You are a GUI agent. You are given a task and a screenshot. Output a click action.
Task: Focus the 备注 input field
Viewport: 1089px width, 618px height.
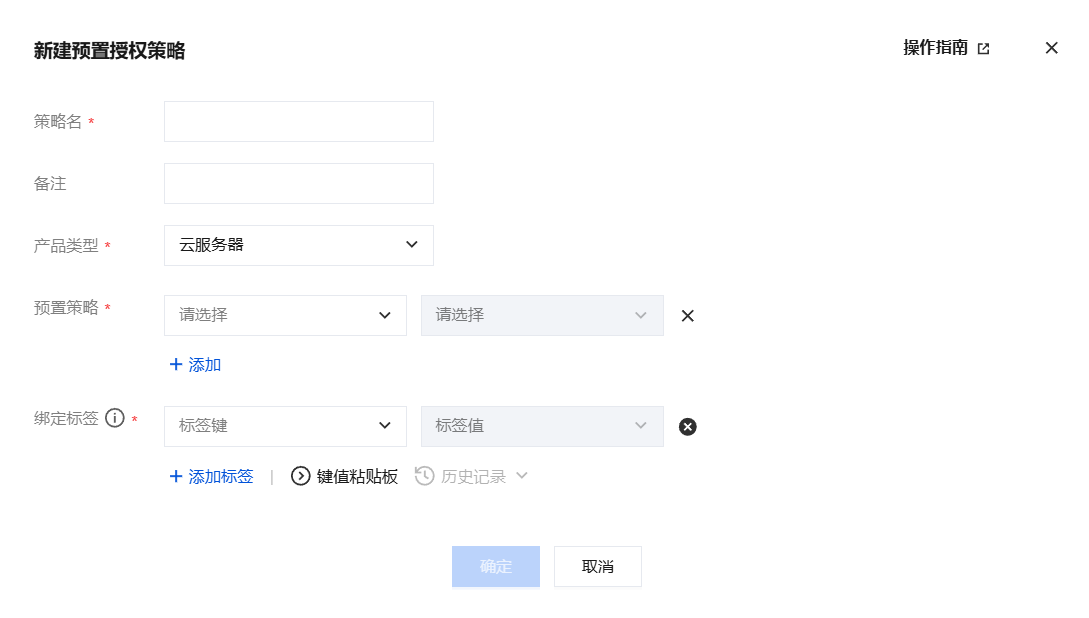299,183
